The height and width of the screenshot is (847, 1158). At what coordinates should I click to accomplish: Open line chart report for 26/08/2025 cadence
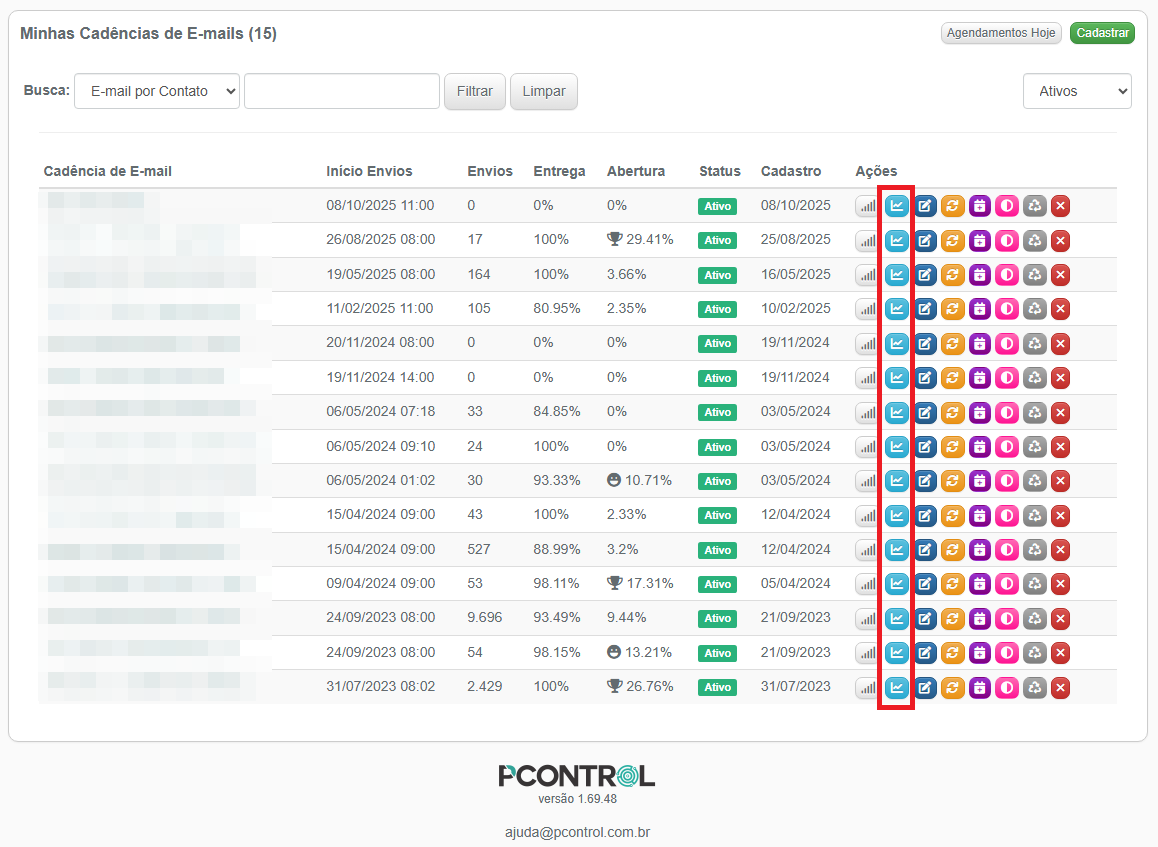(x=897, y=240)
